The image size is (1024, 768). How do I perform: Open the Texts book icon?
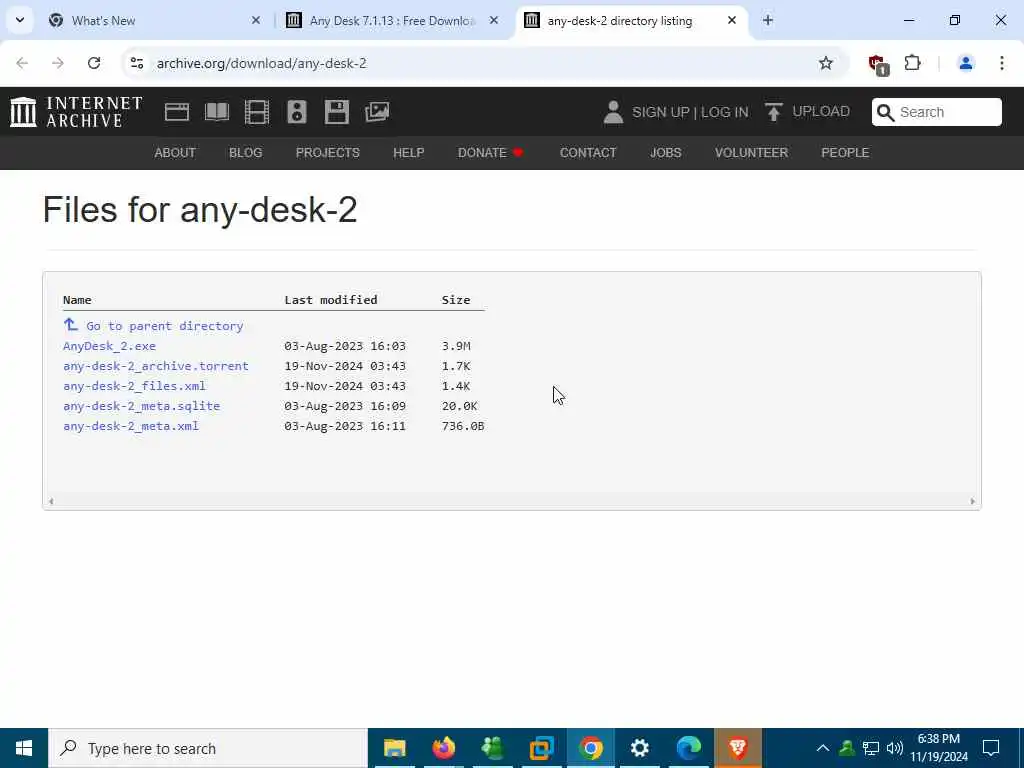[x=217, y=112]
